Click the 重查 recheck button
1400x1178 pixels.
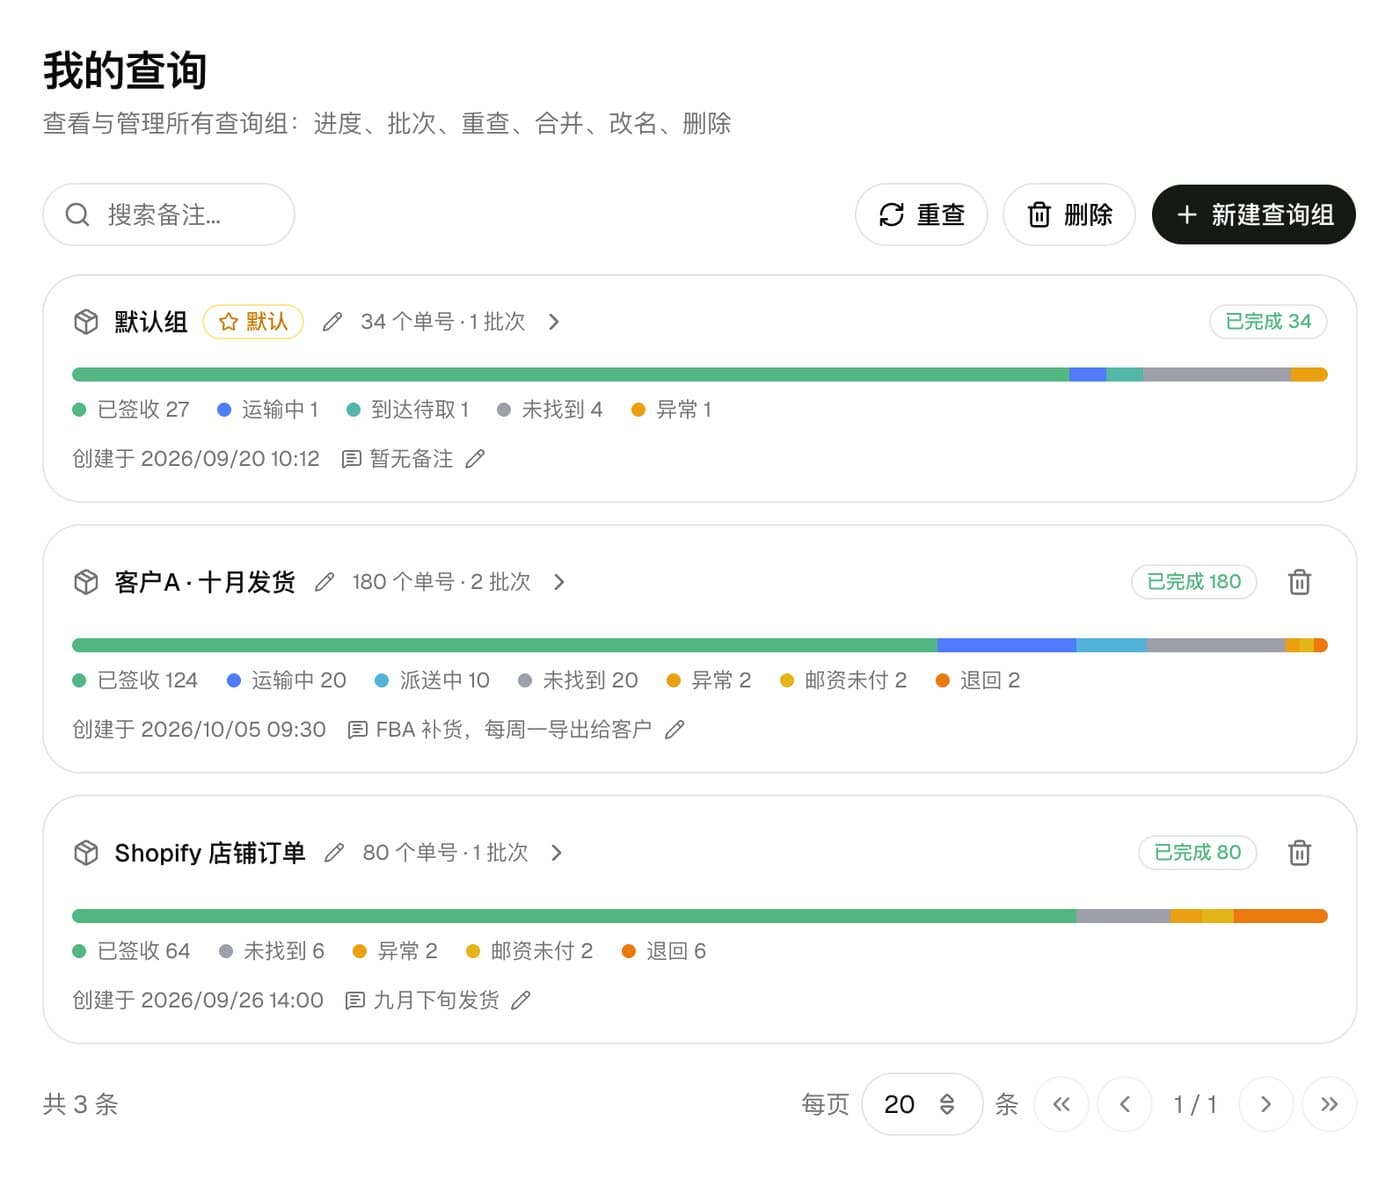click(921, 215)
